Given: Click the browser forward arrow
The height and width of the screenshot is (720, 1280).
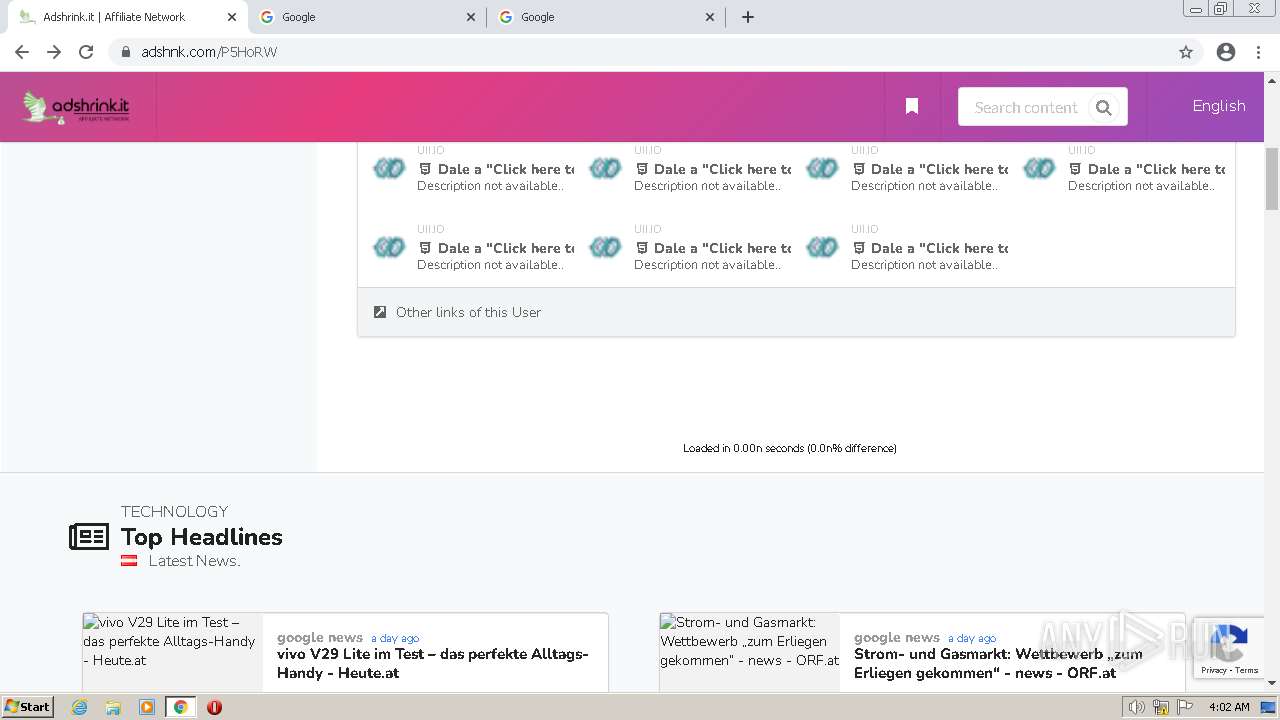Looking at the screenshot, I should 54,52.
